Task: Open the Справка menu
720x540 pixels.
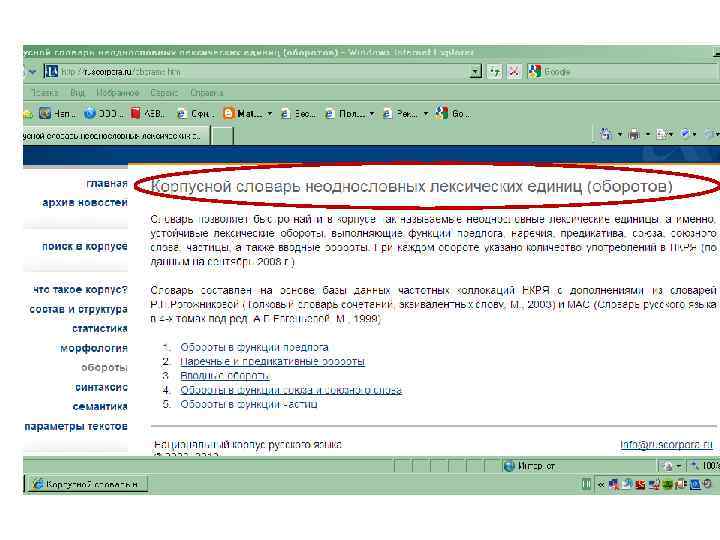Action: [x=207, y=93]
